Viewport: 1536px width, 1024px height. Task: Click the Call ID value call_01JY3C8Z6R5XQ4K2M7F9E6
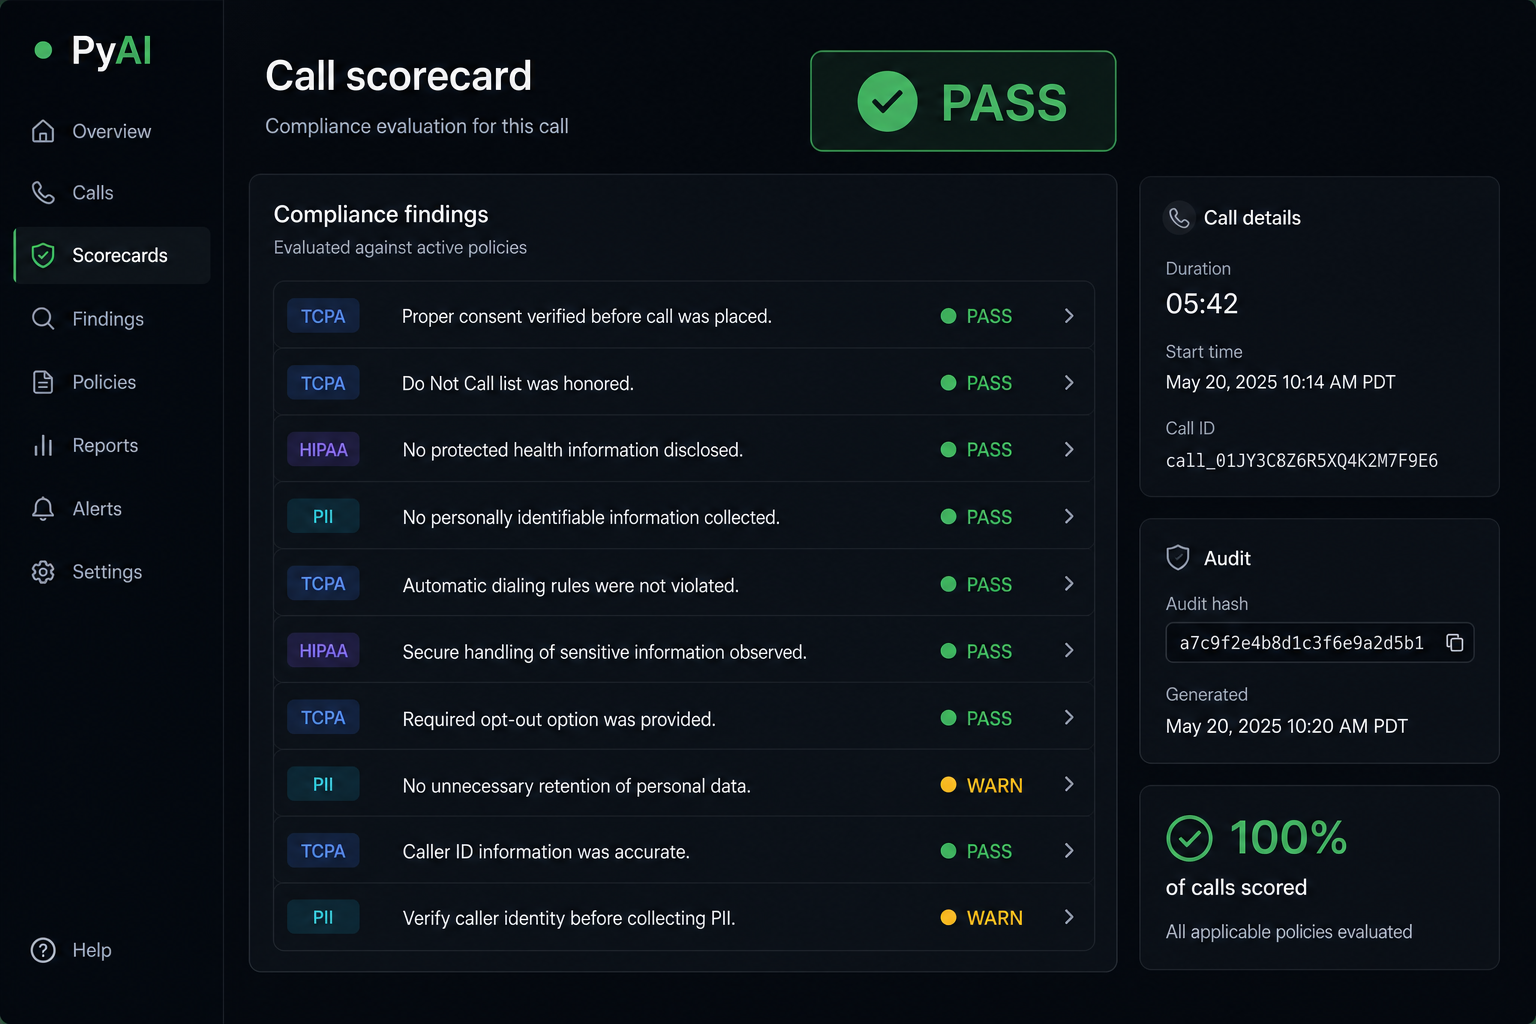pyautogui.click(x=1302, y=461)
